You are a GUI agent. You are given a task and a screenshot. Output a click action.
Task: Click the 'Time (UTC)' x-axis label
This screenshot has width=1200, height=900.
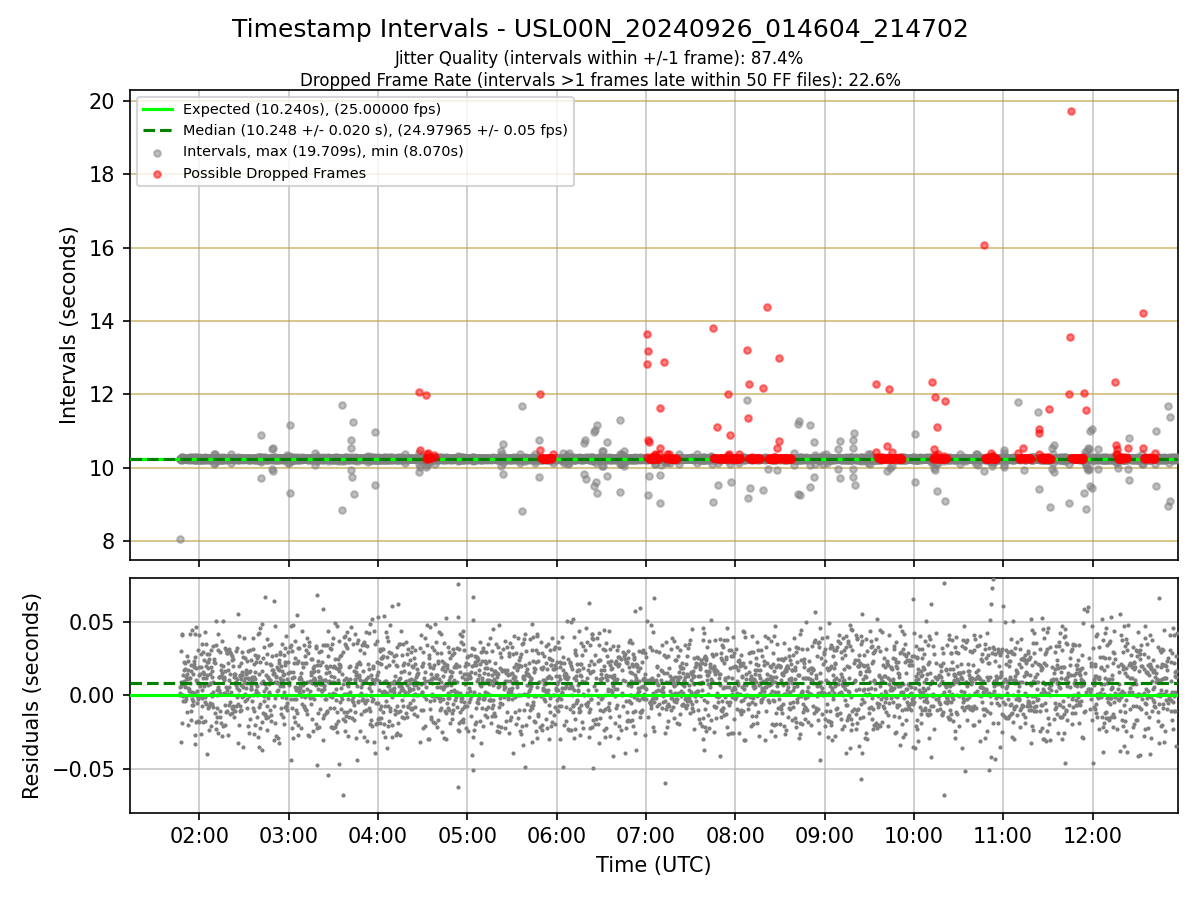(653, 865)
